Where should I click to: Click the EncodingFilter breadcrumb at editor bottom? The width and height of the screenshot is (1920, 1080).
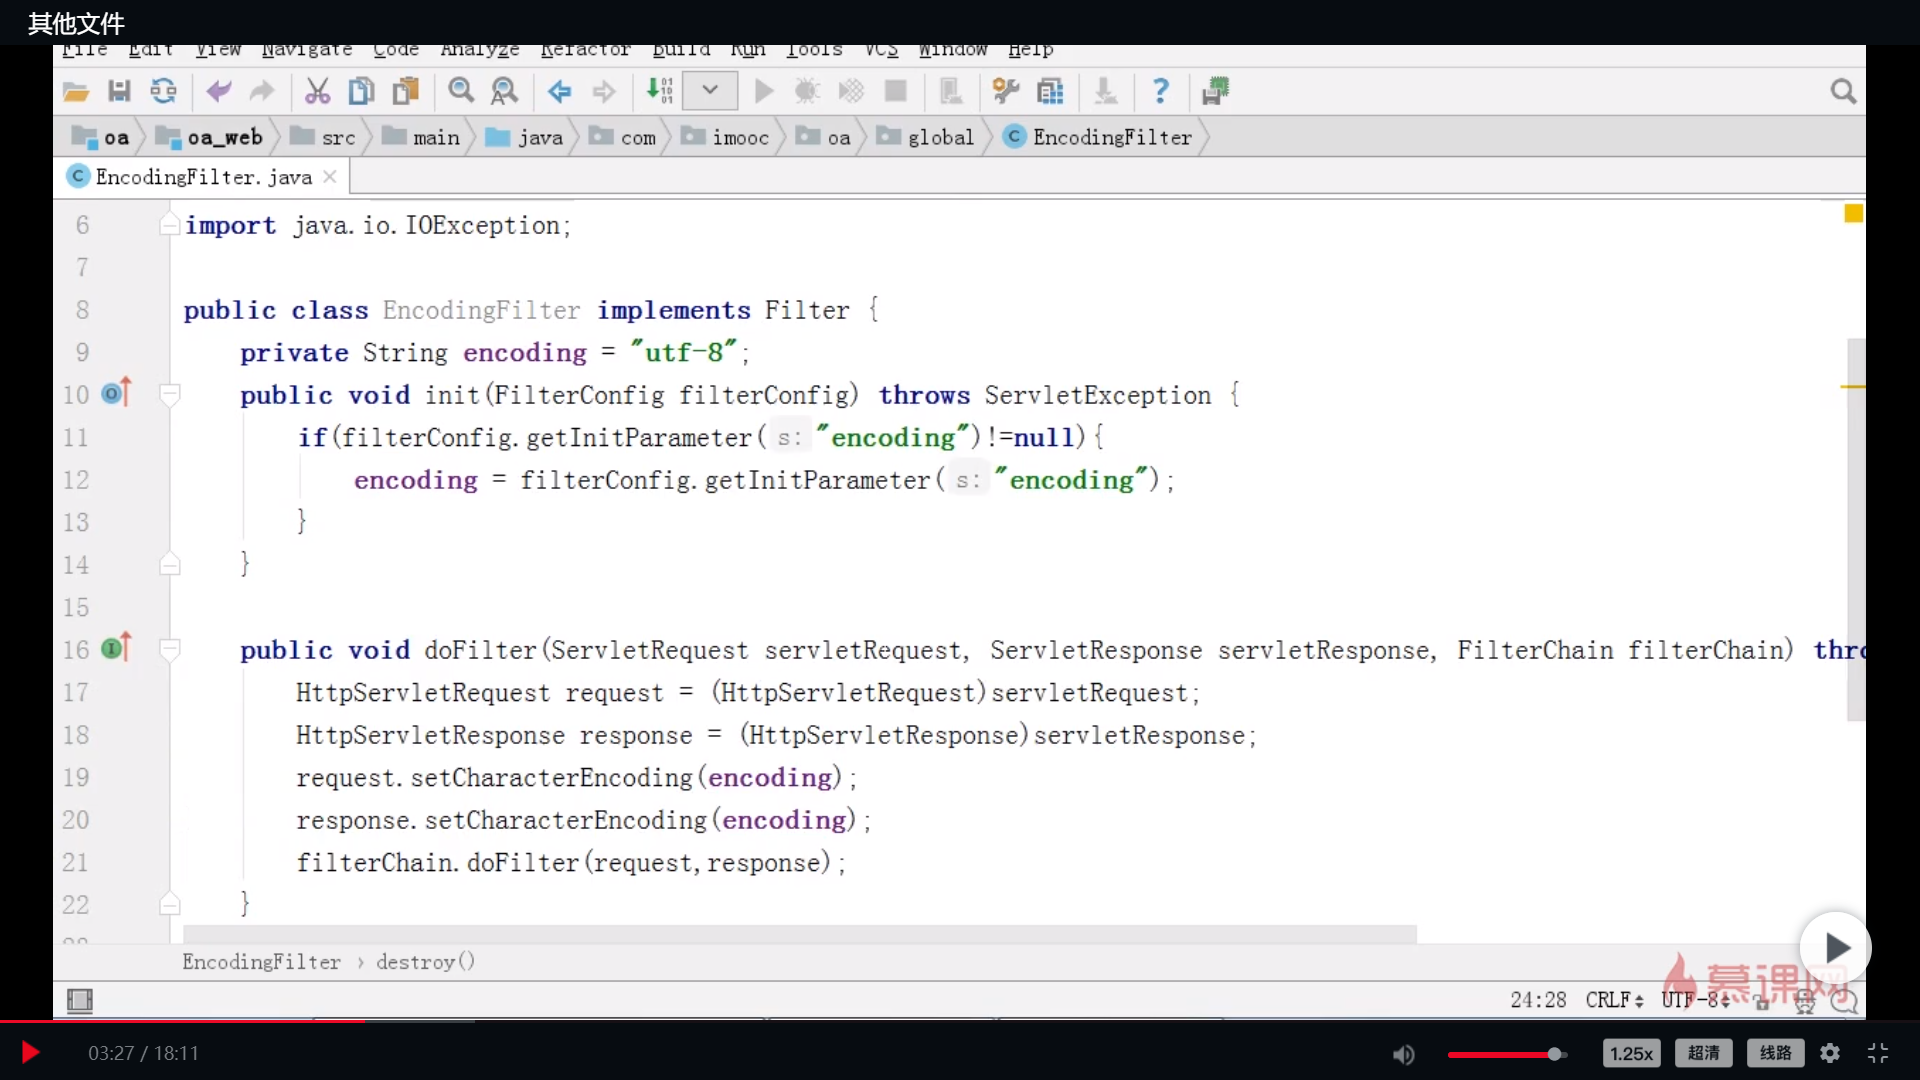point(261,962)
